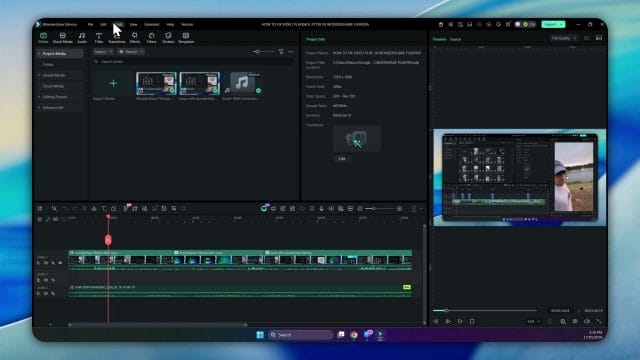Open the Audio library tab

[82, 38]
